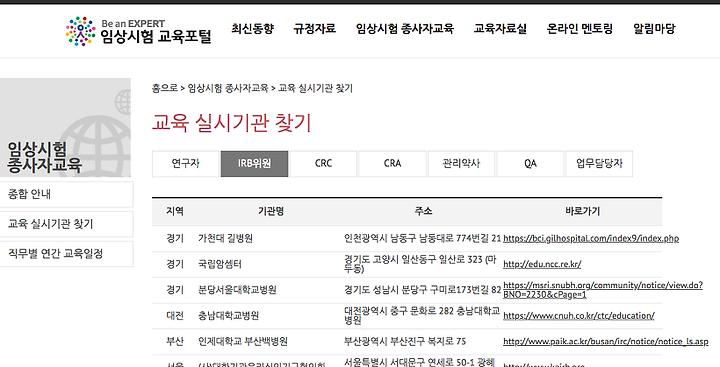Click 임상시험 종사자교육 breadcrumb link
Image resolution: width=720 pixels, height=367 pixels.
(x=228, y=88)
